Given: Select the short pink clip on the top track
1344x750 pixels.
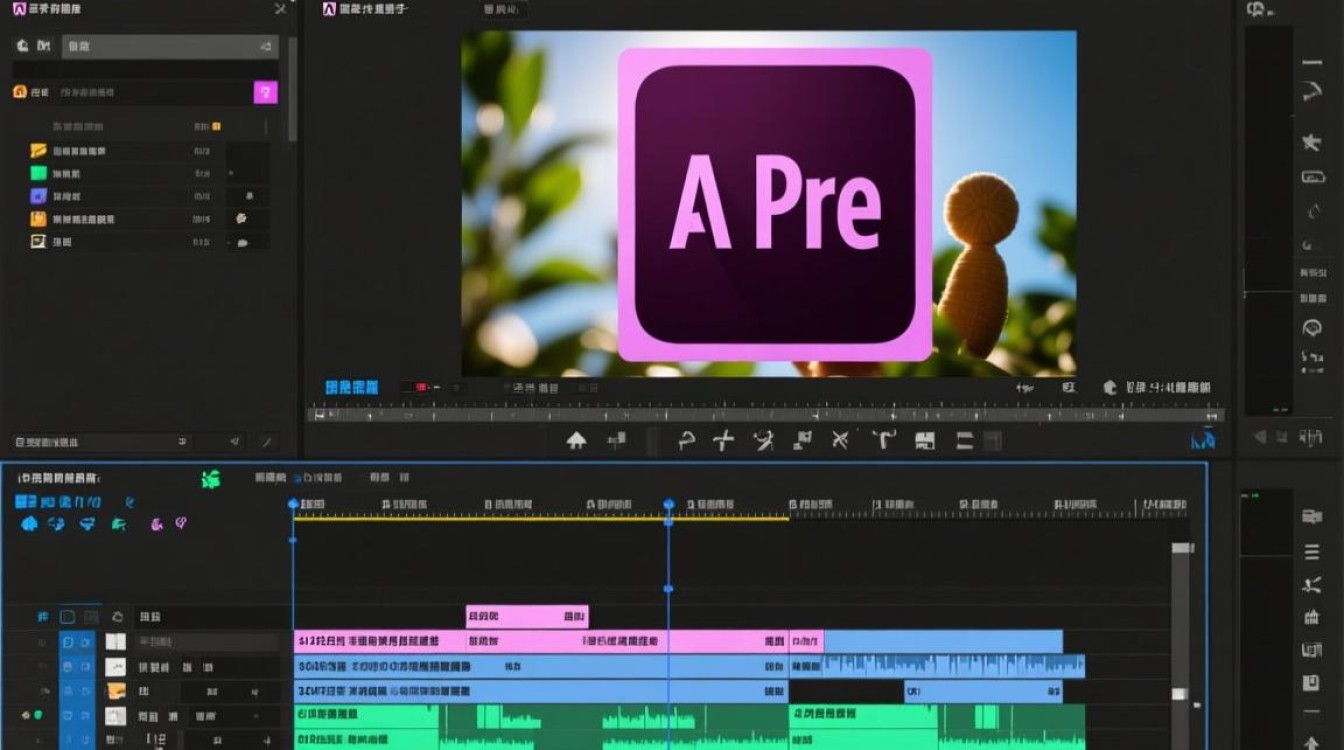Looking at the screenshot, I should 527,616.
